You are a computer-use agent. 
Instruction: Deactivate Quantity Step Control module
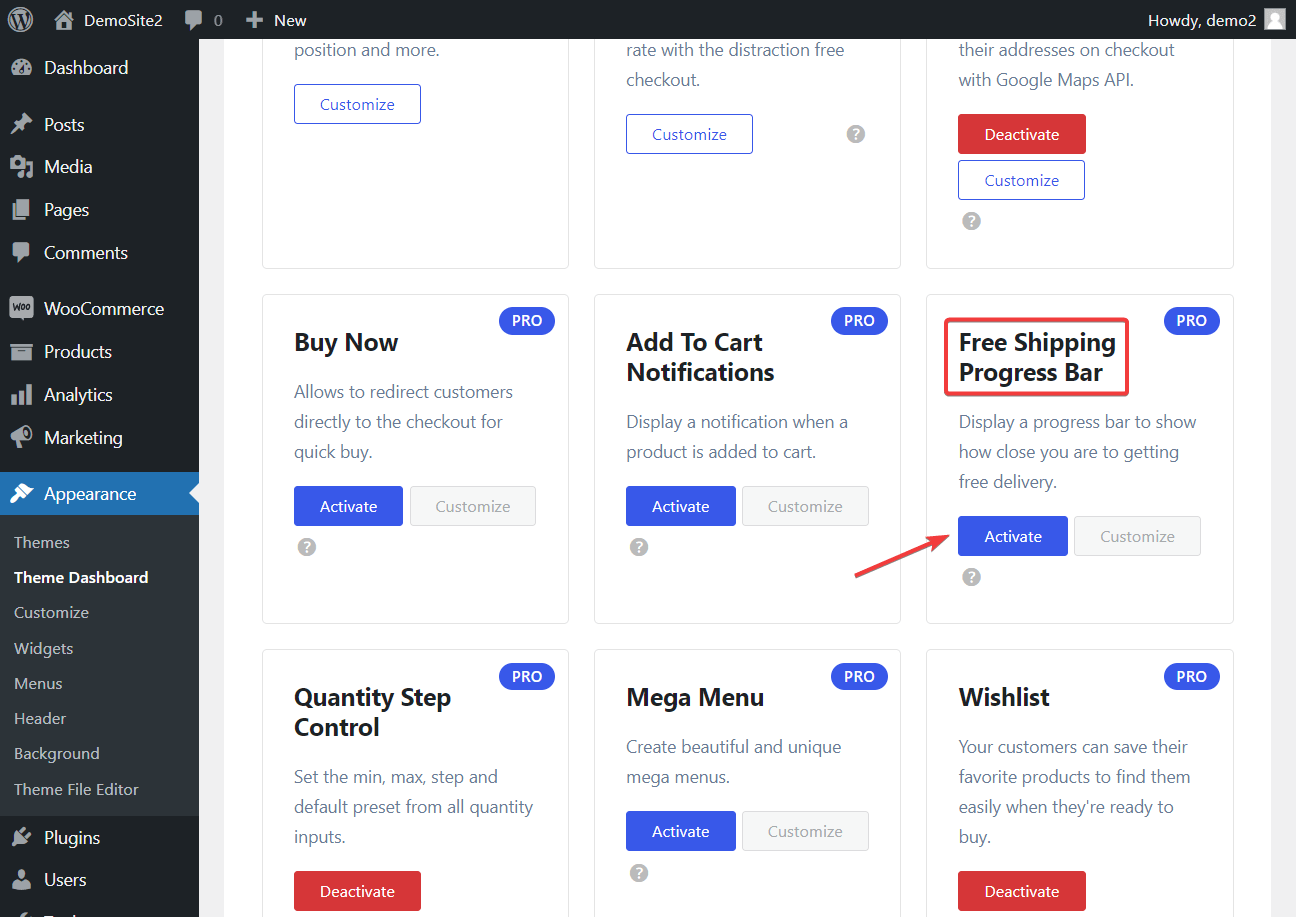pyautogui.click(x=357, y=891)
